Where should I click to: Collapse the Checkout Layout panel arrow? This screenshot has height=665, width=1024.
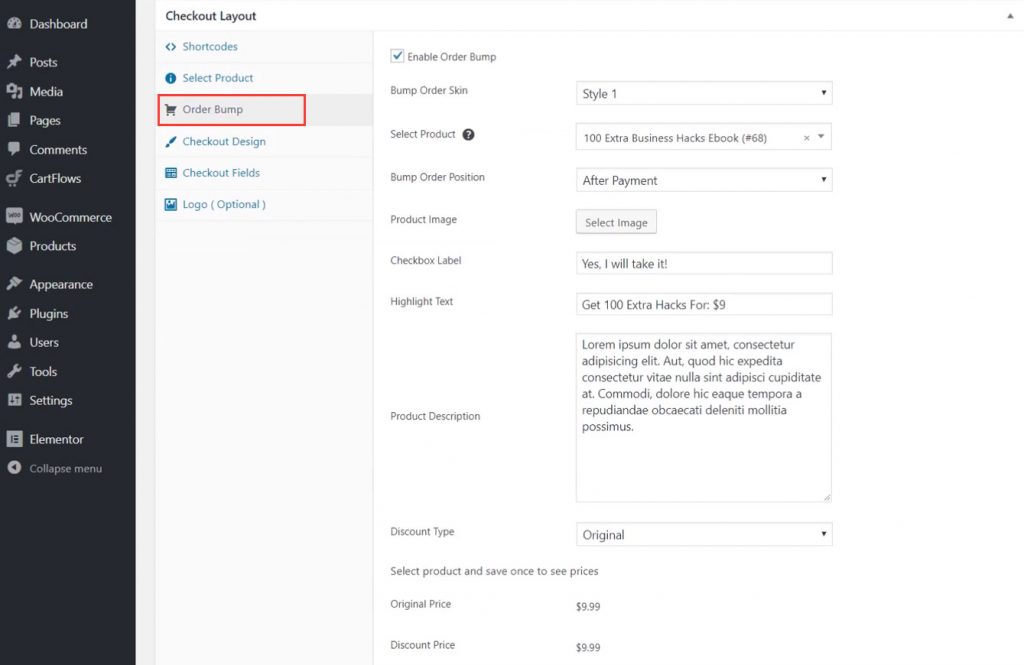[1008, 15]
